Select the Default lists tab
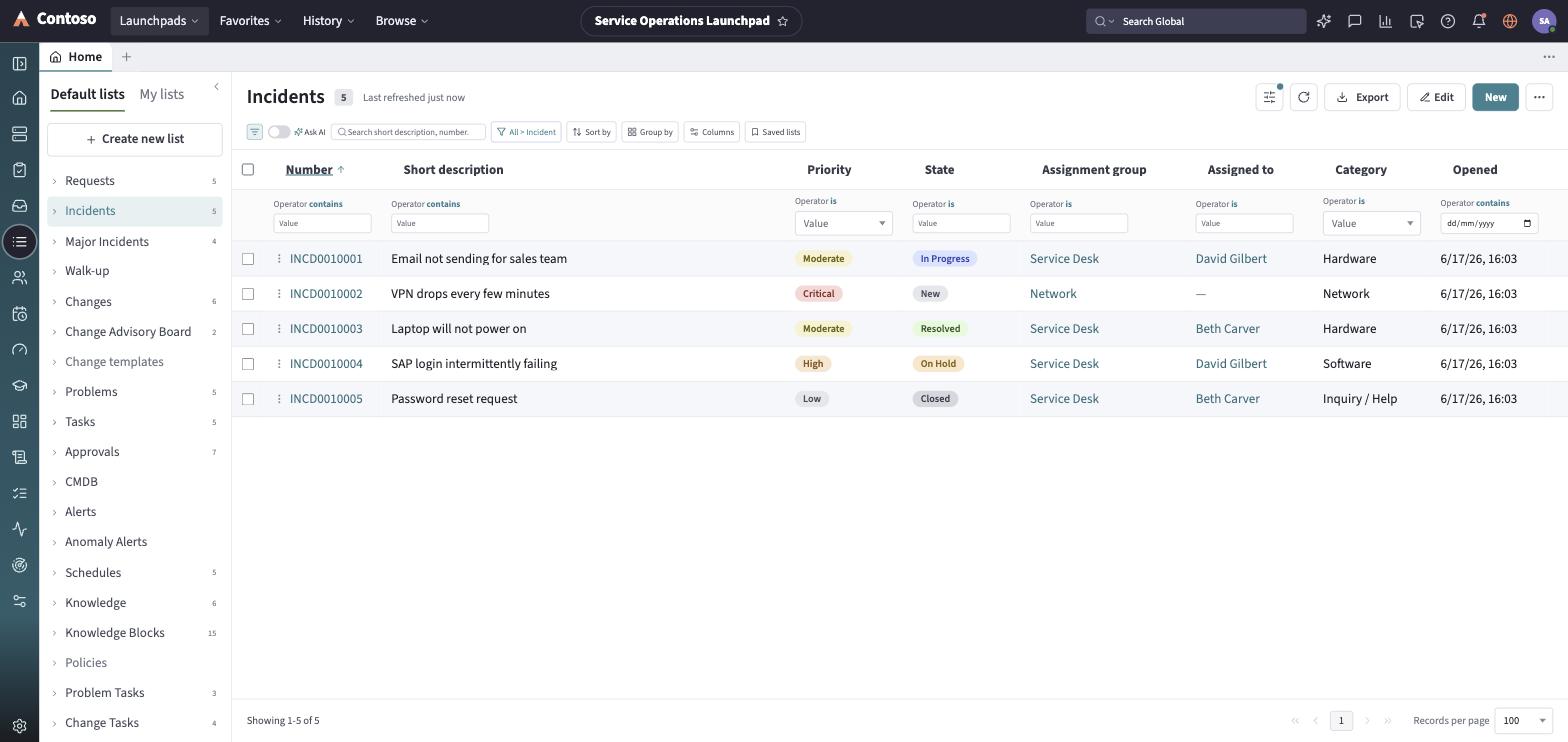 (88, 94)
